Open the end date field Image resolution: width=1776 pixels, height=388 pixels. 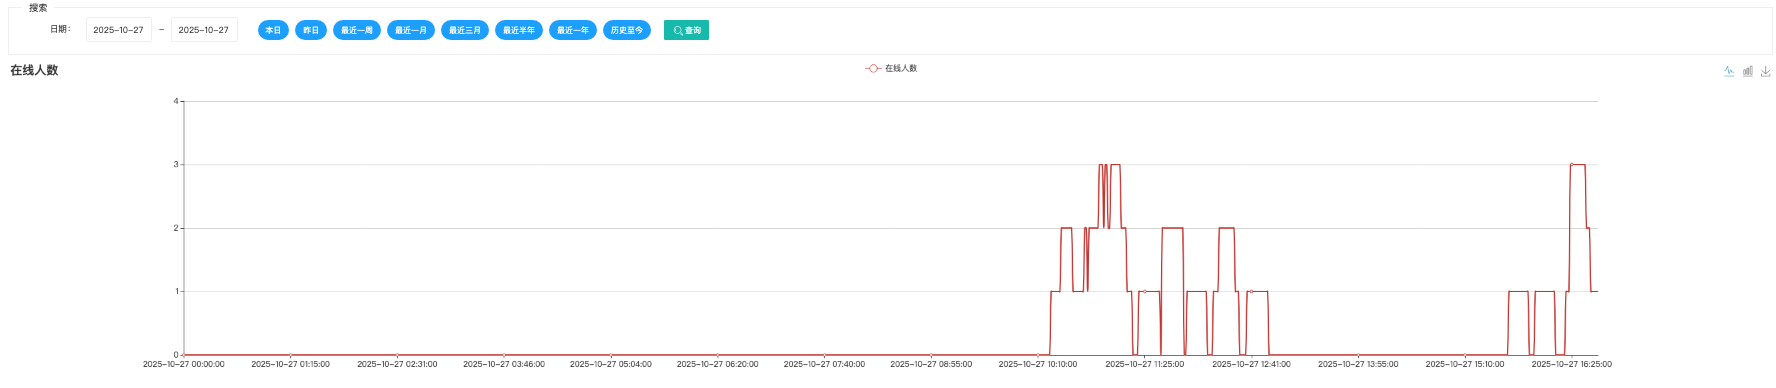(x=204, y=30)
